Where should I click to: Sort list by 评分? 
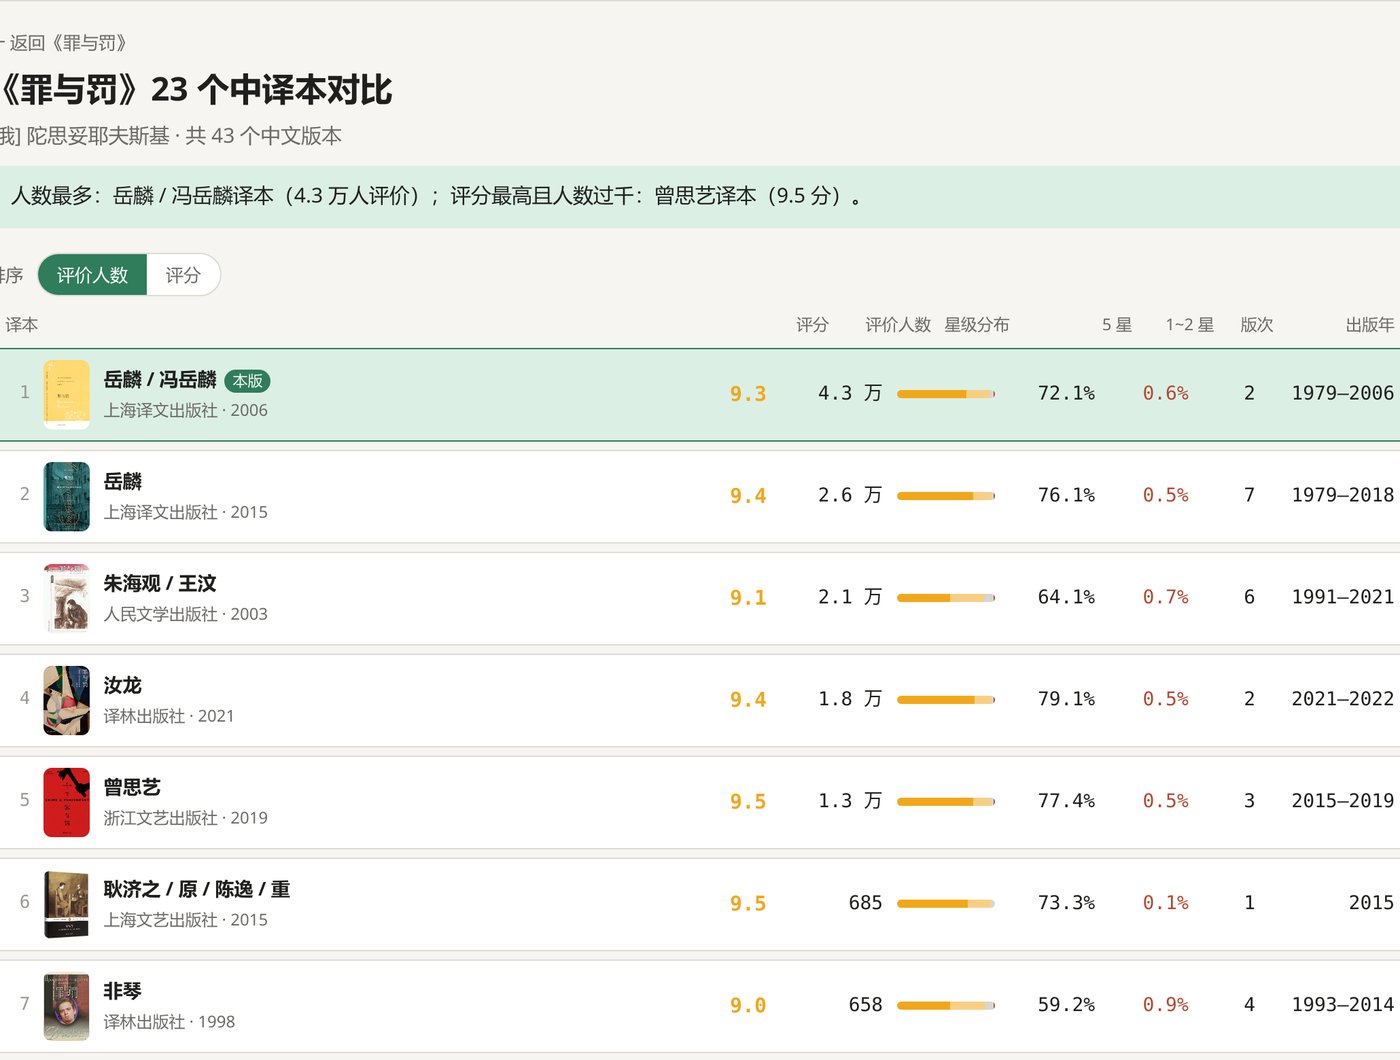183,275
